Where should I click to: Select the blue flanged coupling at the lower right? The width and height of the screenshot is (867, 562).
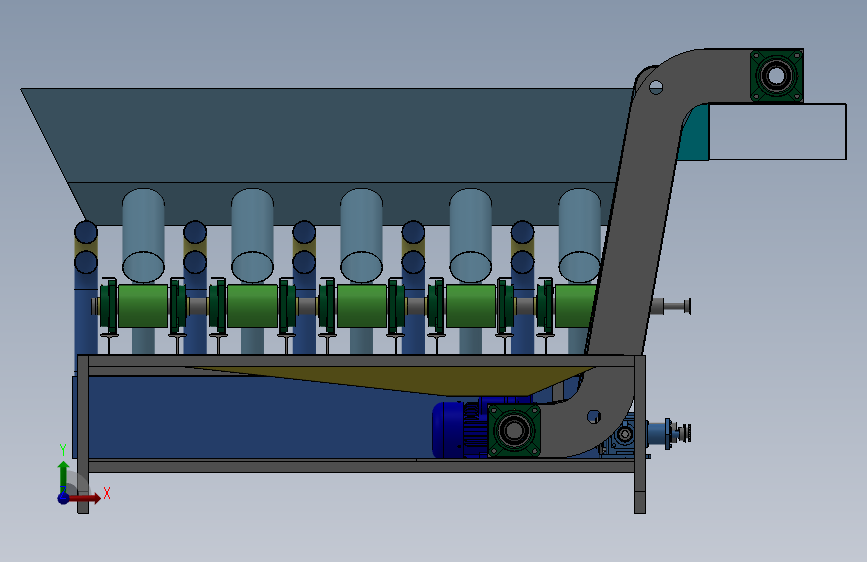tap(668, 433)
